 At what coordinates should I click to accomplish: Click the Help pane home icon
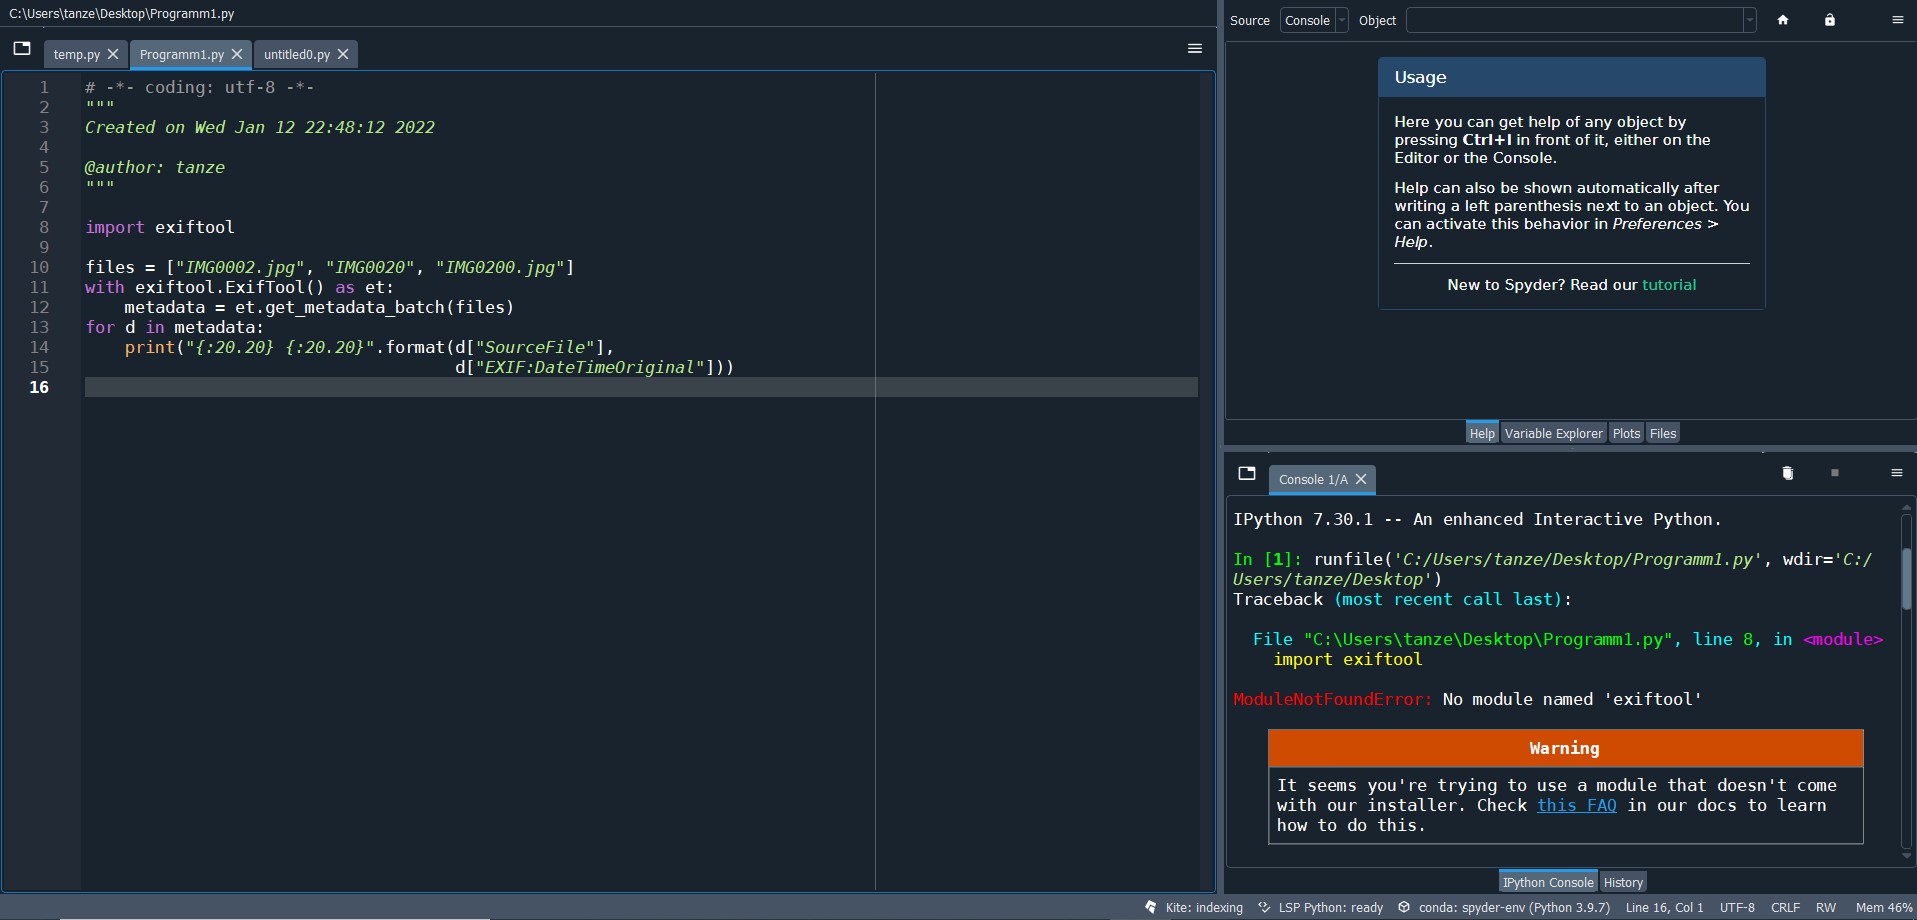[x=1782, y=20]
